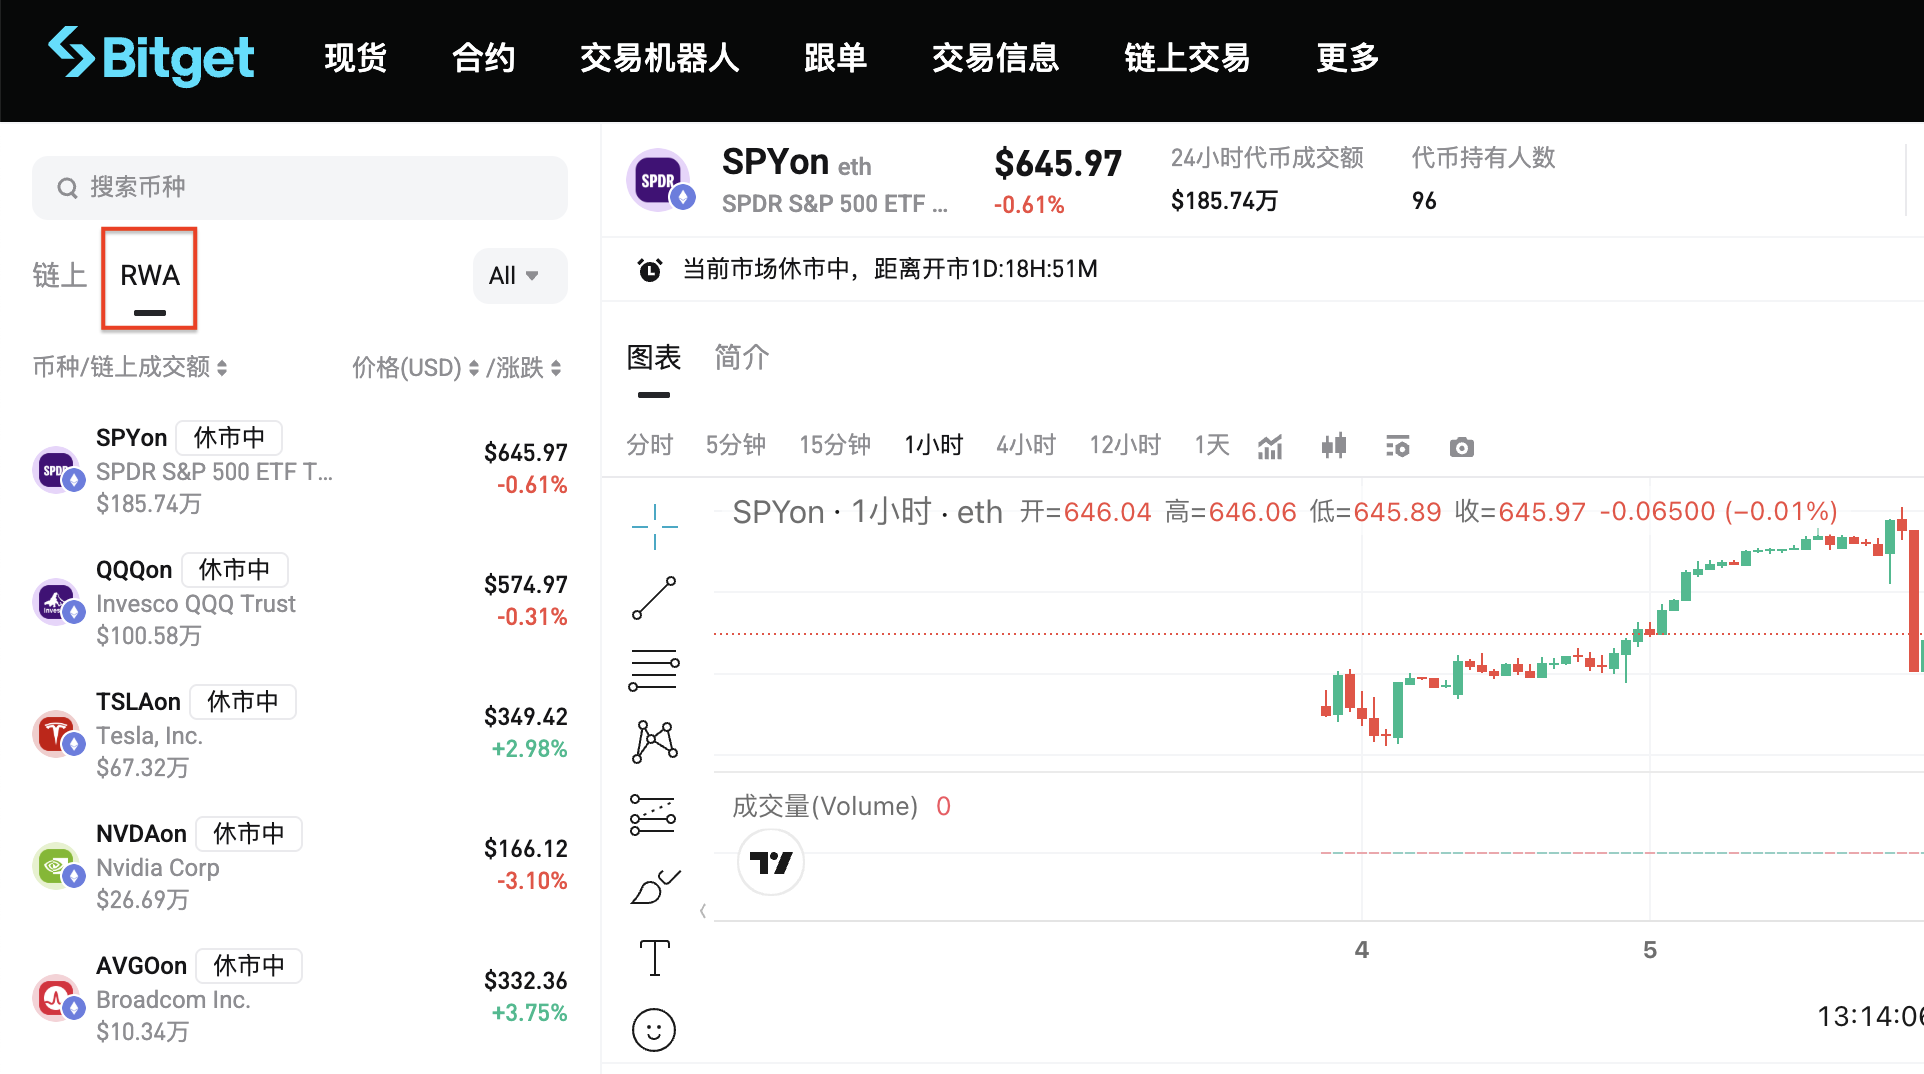This screenshot has width=1924, height=1074.
Task: Click the date 5 axis label
Action: tap(1650, 950)
